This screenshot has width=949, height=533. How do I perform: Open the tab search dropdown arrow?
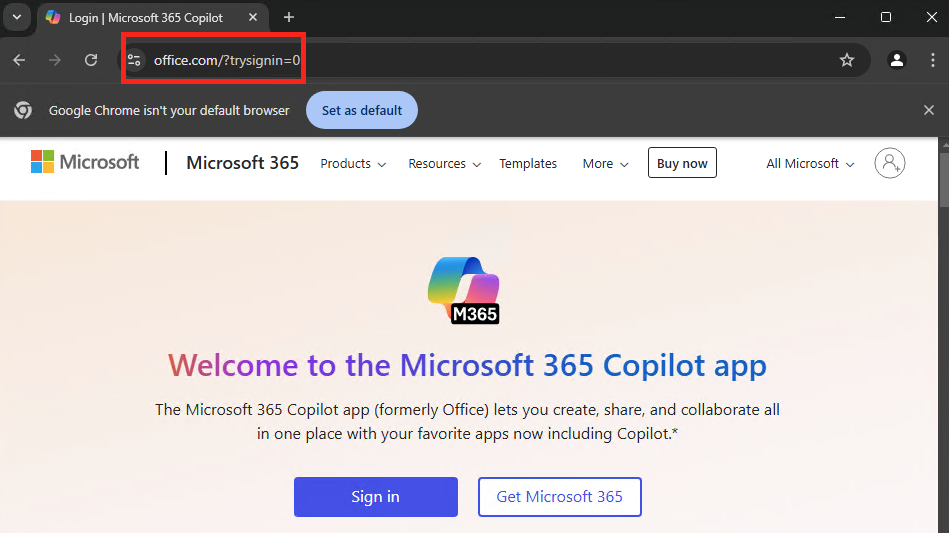click(x=17, y=18)
